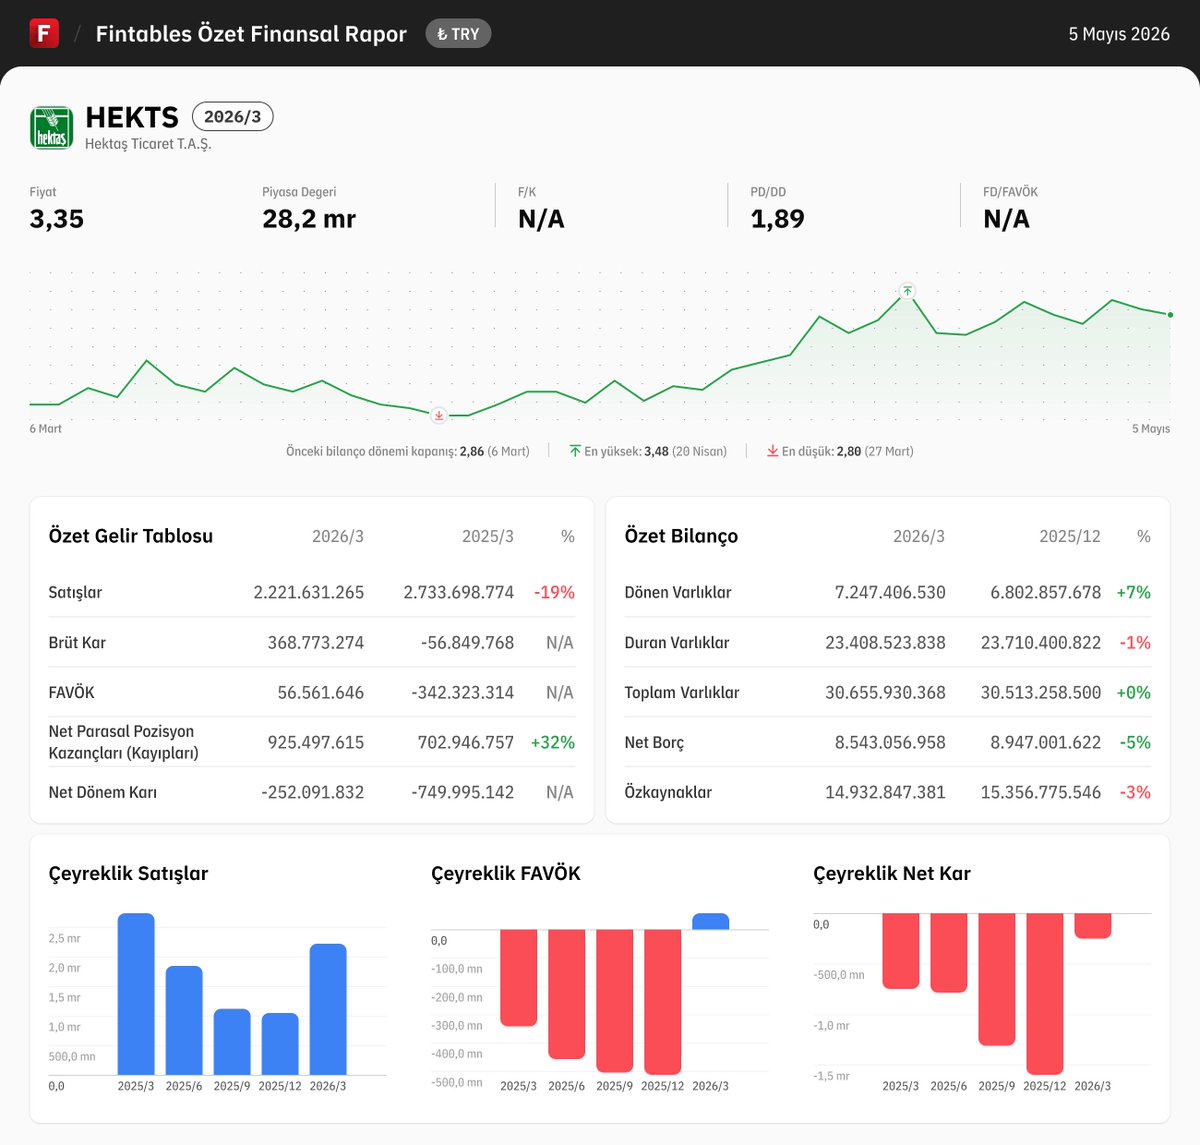Click the chart's green end-point dot
The height and width of the screenshot is (1145, 1200).
pos(1170,315)
